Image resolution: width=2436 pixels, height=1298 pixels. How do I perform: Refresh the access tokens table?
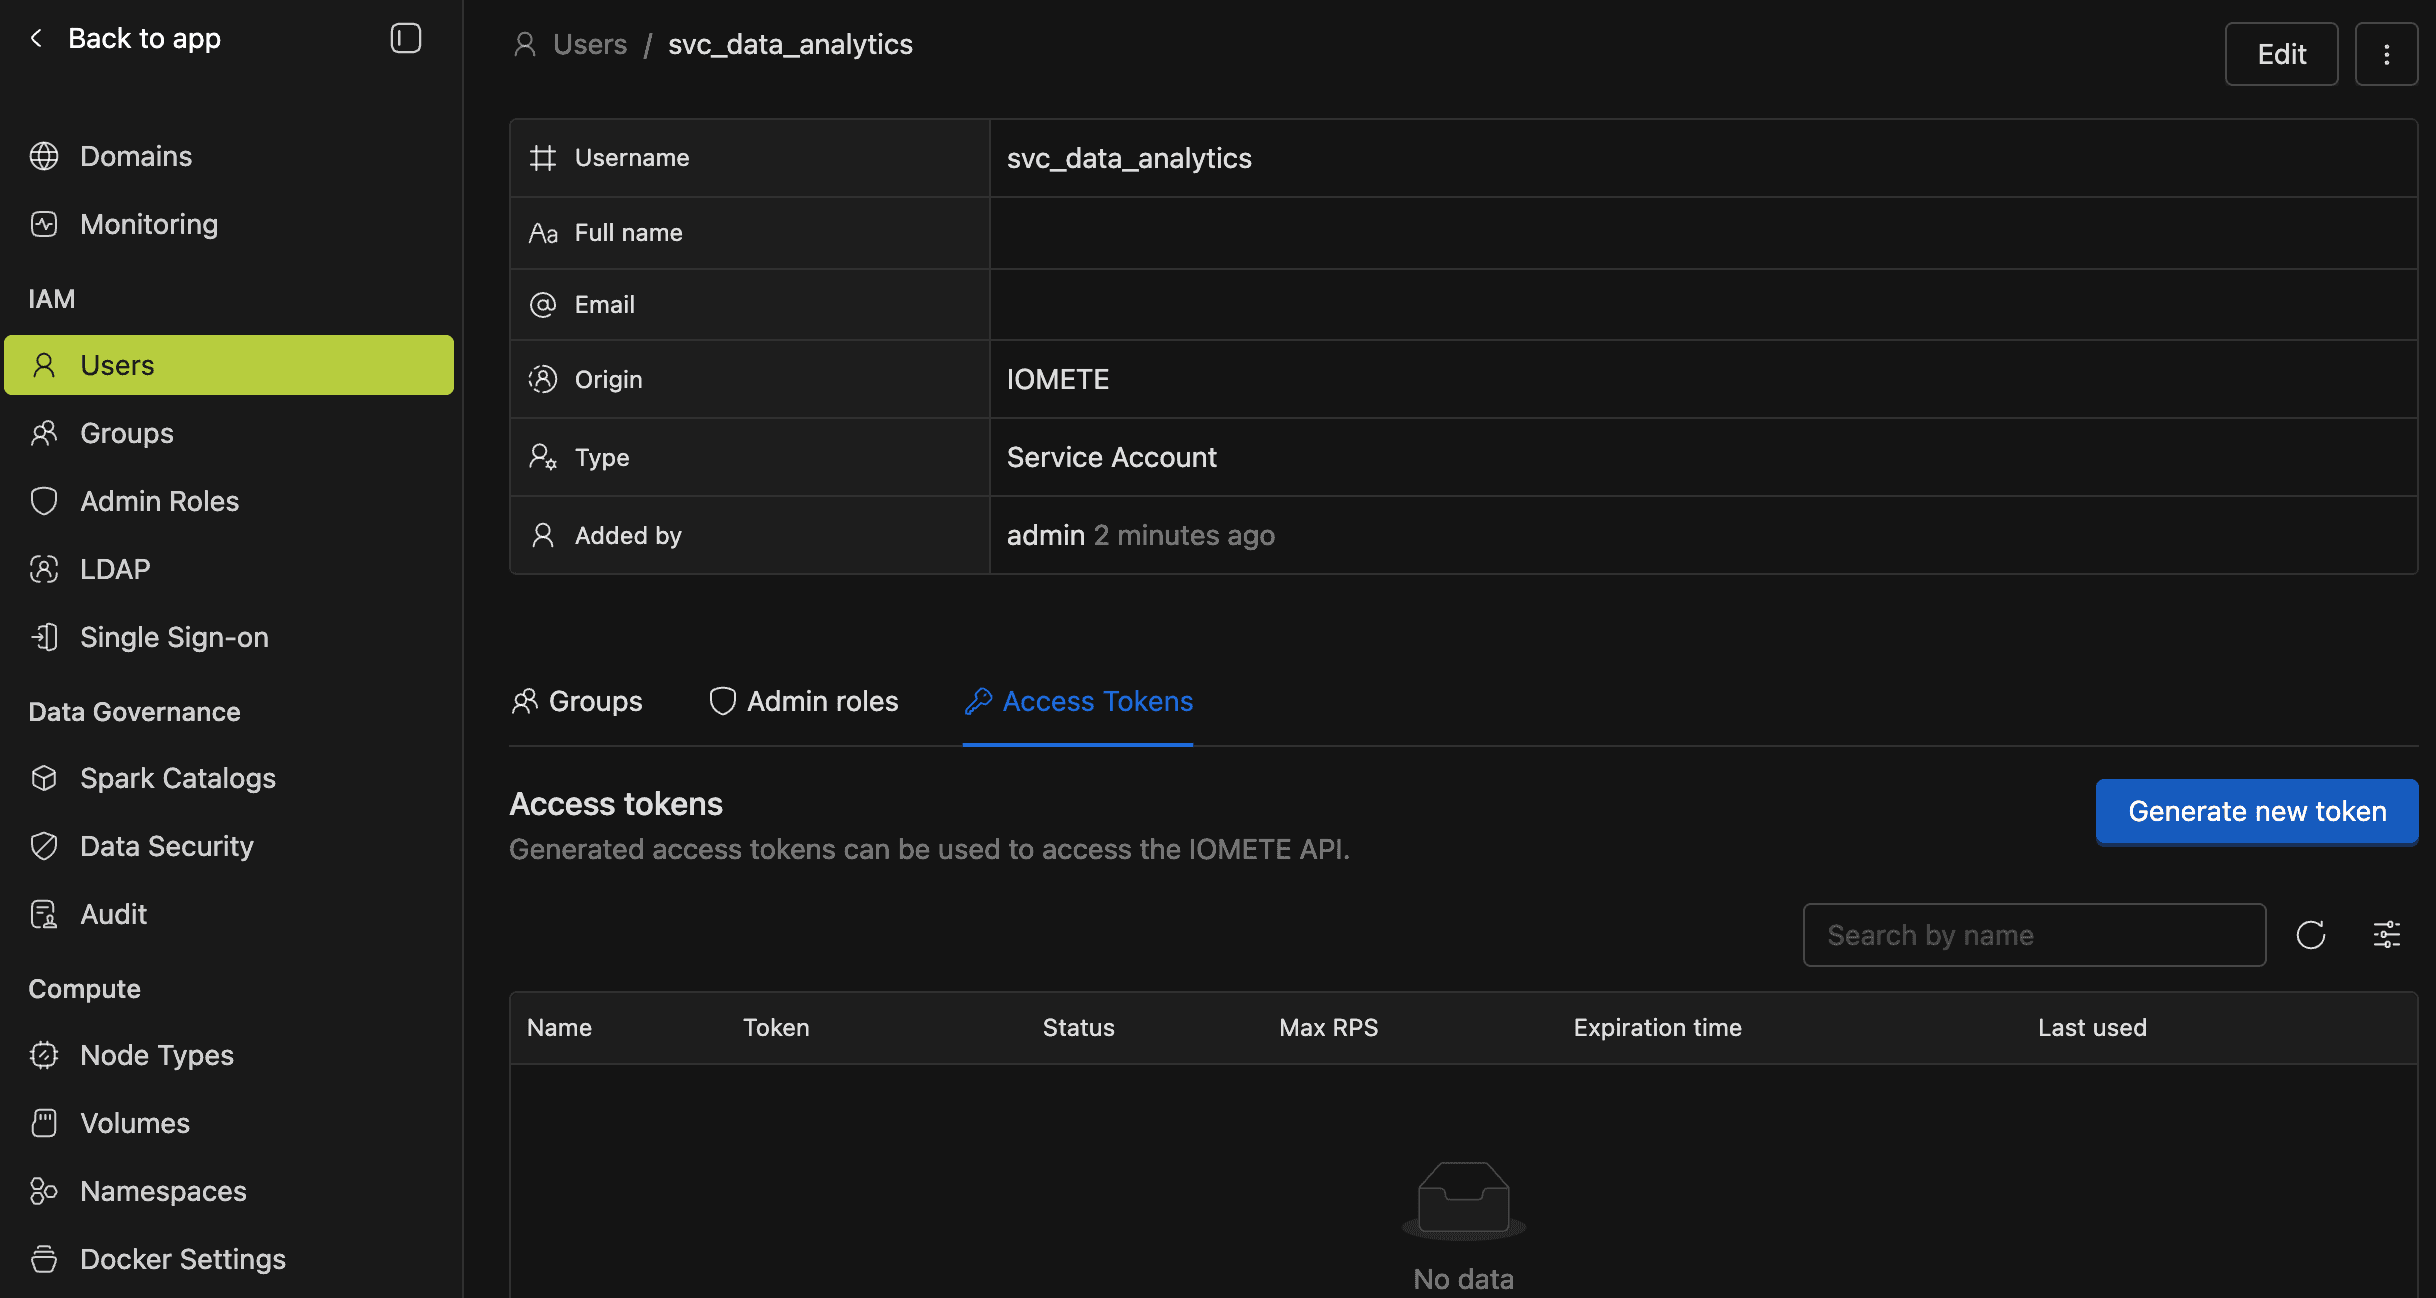(2311, 934)
